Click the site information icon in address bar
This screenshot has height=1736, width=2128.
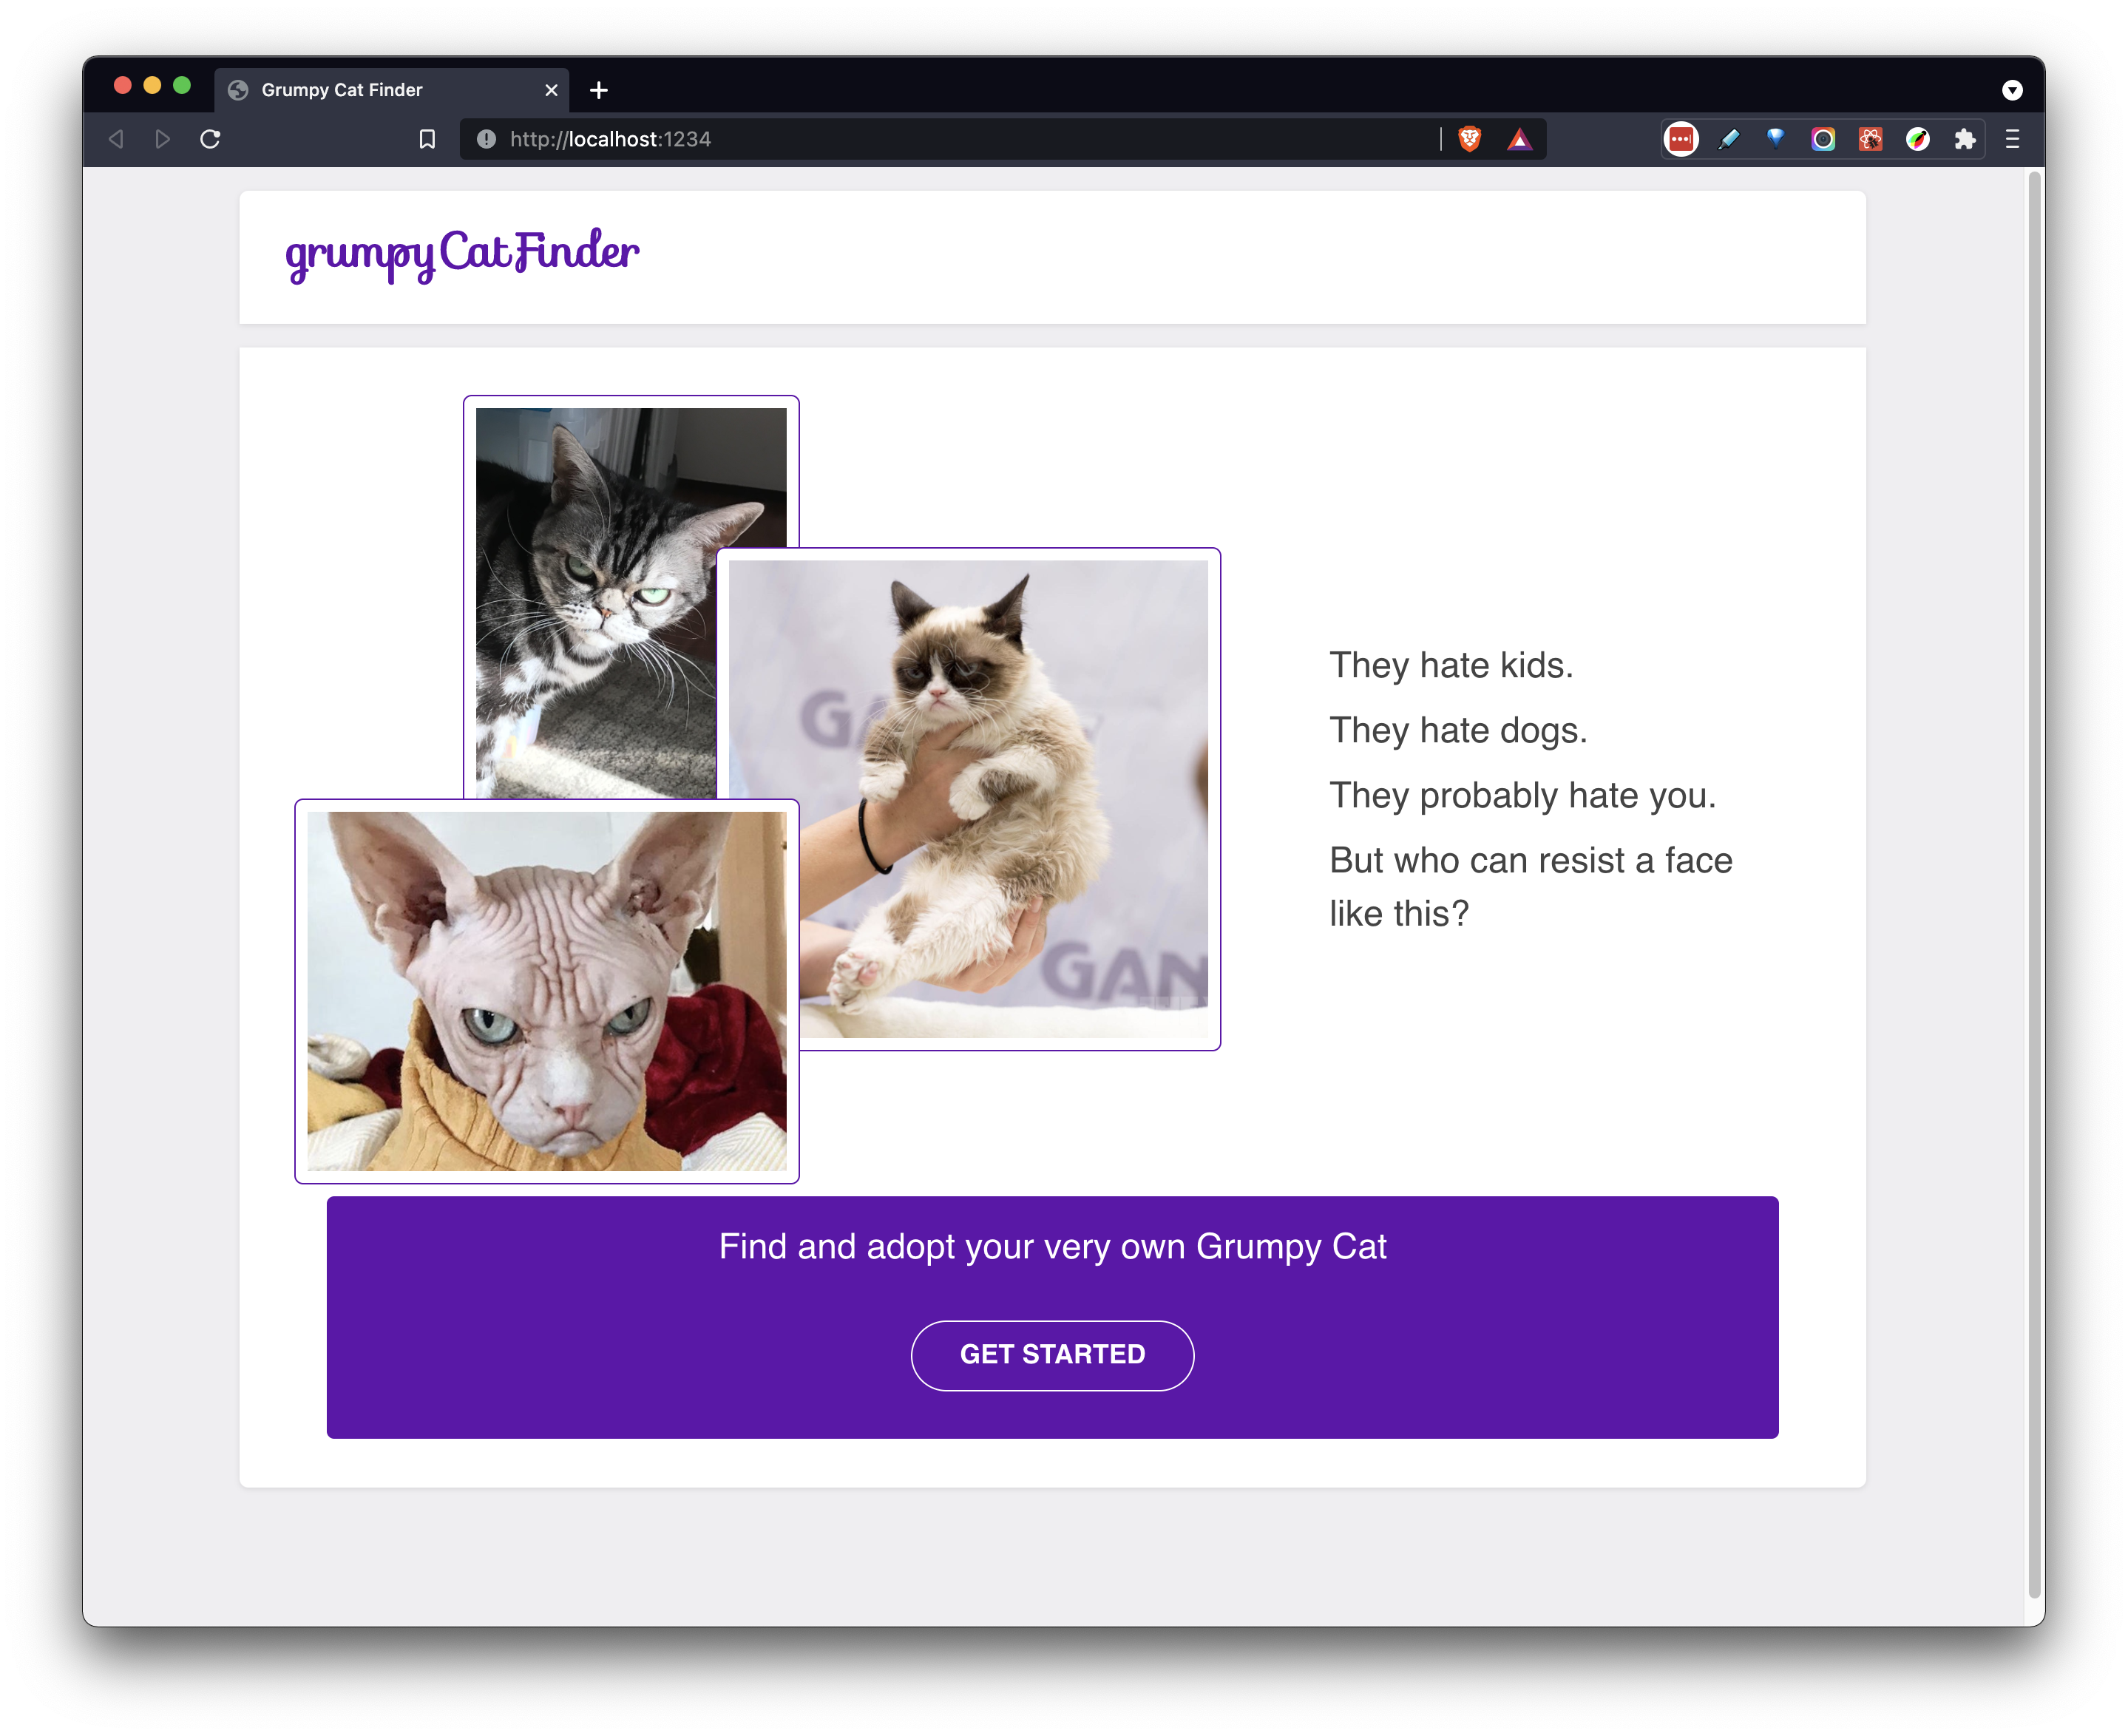coord(484,139)
